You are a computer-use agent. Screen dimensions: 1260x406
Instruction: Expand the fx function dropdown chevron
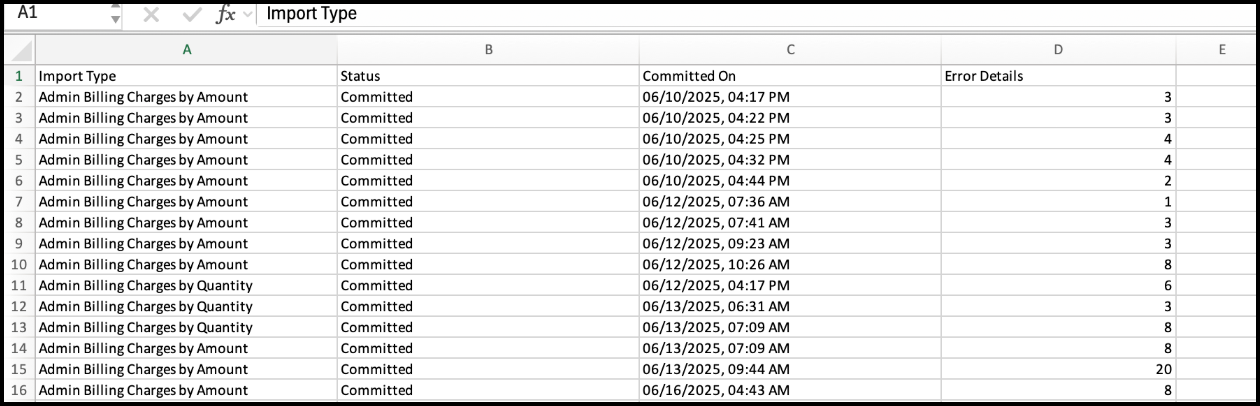pos(247,16)
